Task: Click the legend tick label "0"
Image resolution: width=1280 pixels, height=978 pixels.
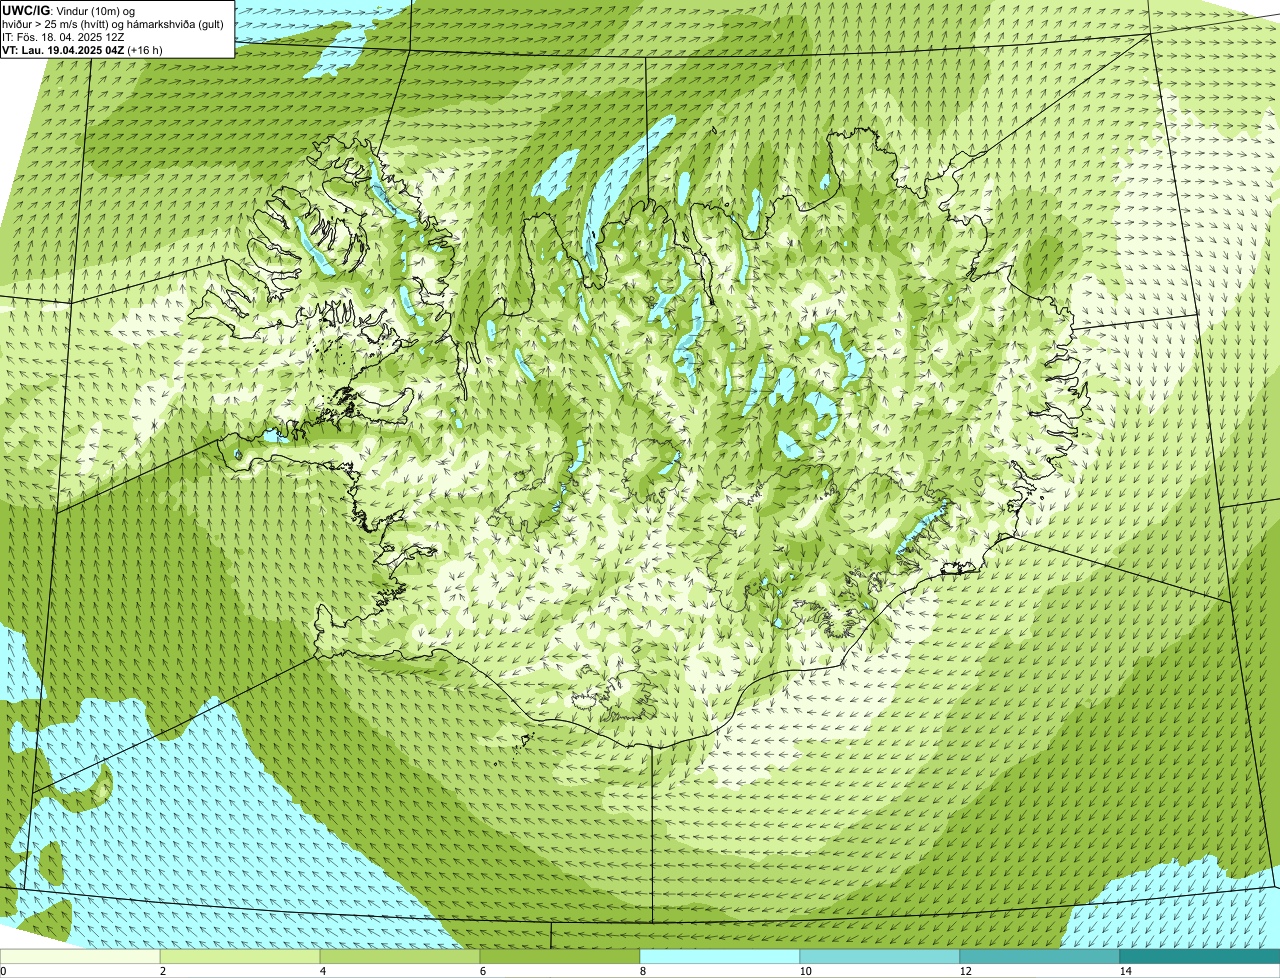Action: 3,971
